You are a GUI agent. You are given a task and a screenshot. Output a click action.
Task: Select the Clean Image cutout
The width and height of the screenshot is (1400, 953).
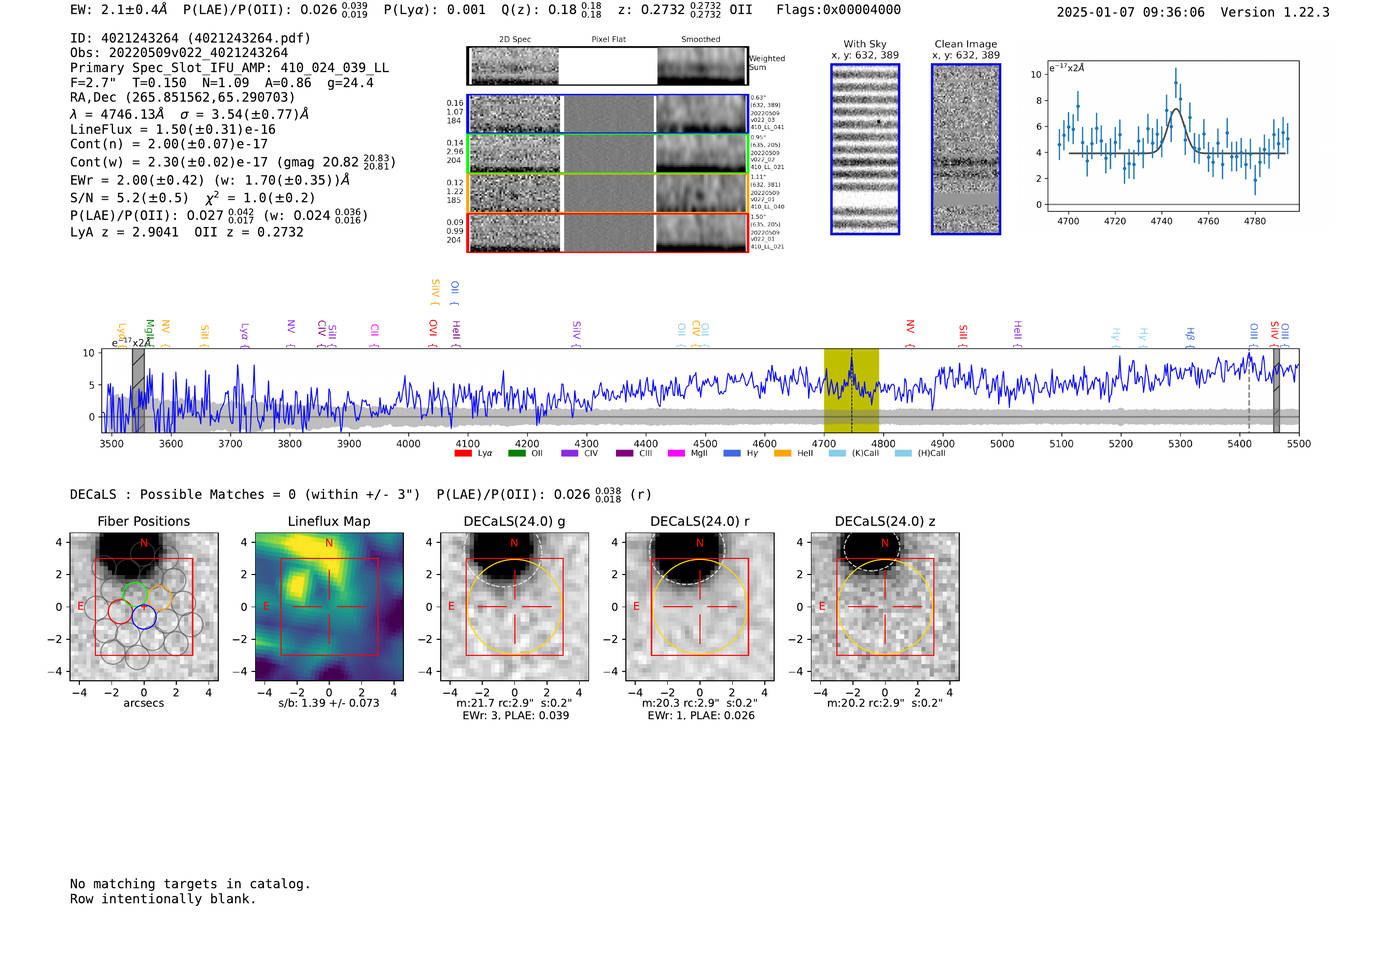tap(966, 149)
